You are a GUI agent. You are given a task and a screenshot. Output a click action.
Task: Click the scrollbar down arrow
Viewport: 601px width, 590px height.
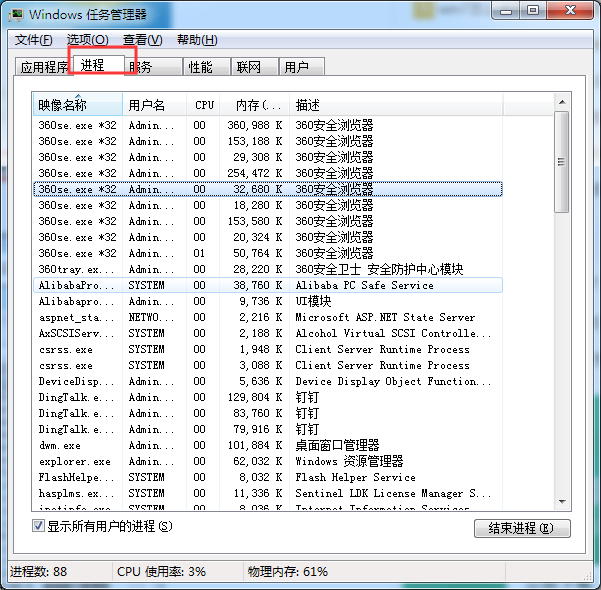[562, 501]
